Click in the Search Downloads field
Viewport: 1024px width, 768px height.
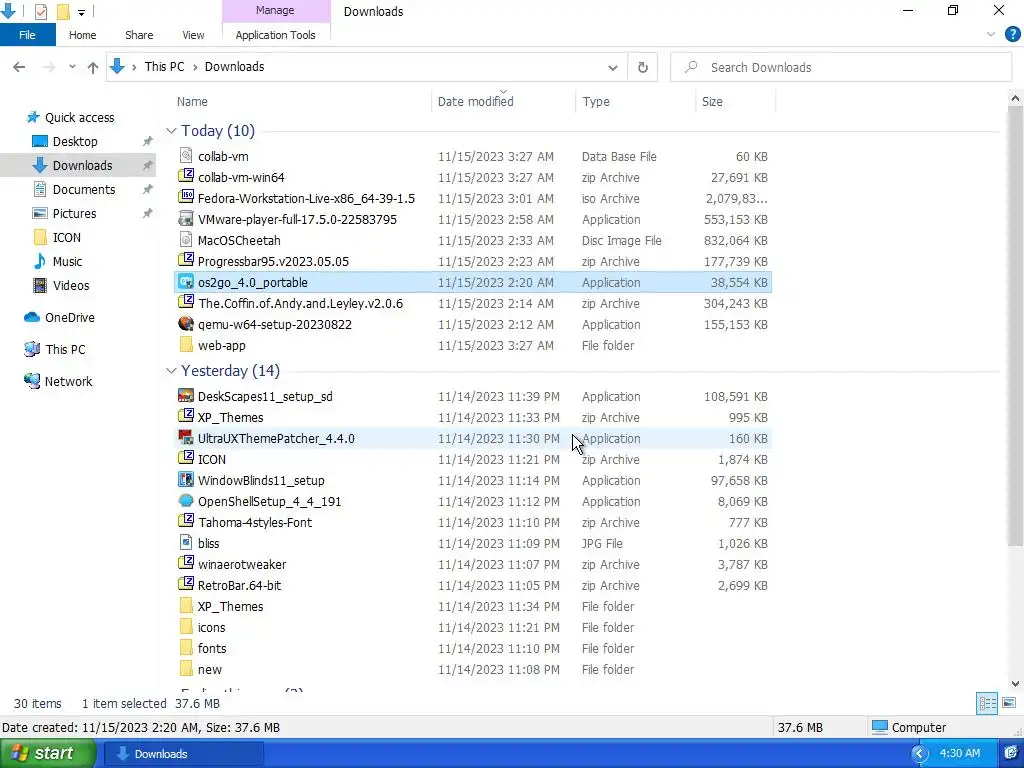point(840,67)
